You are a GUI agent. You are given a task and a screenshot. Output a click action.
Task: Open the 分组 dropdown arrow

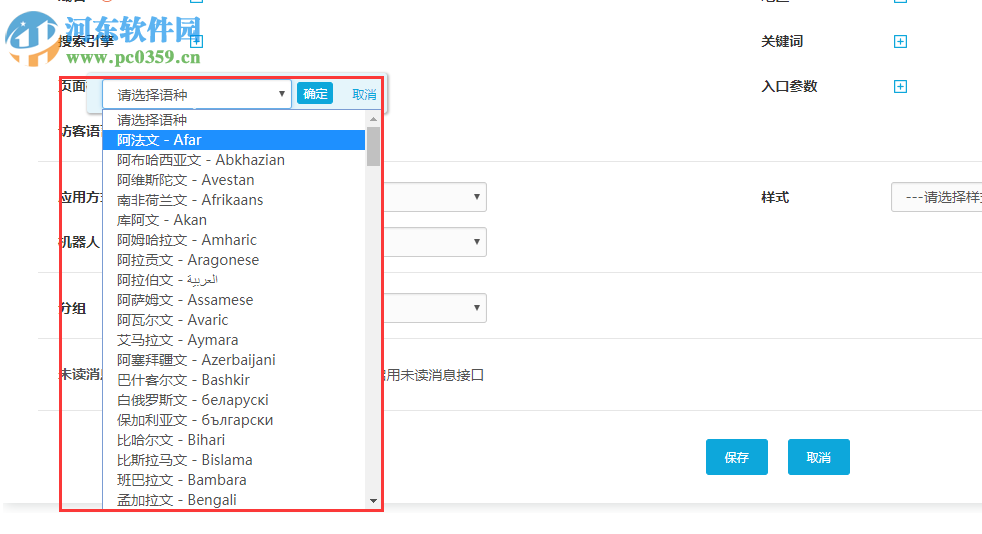point(478,308)
